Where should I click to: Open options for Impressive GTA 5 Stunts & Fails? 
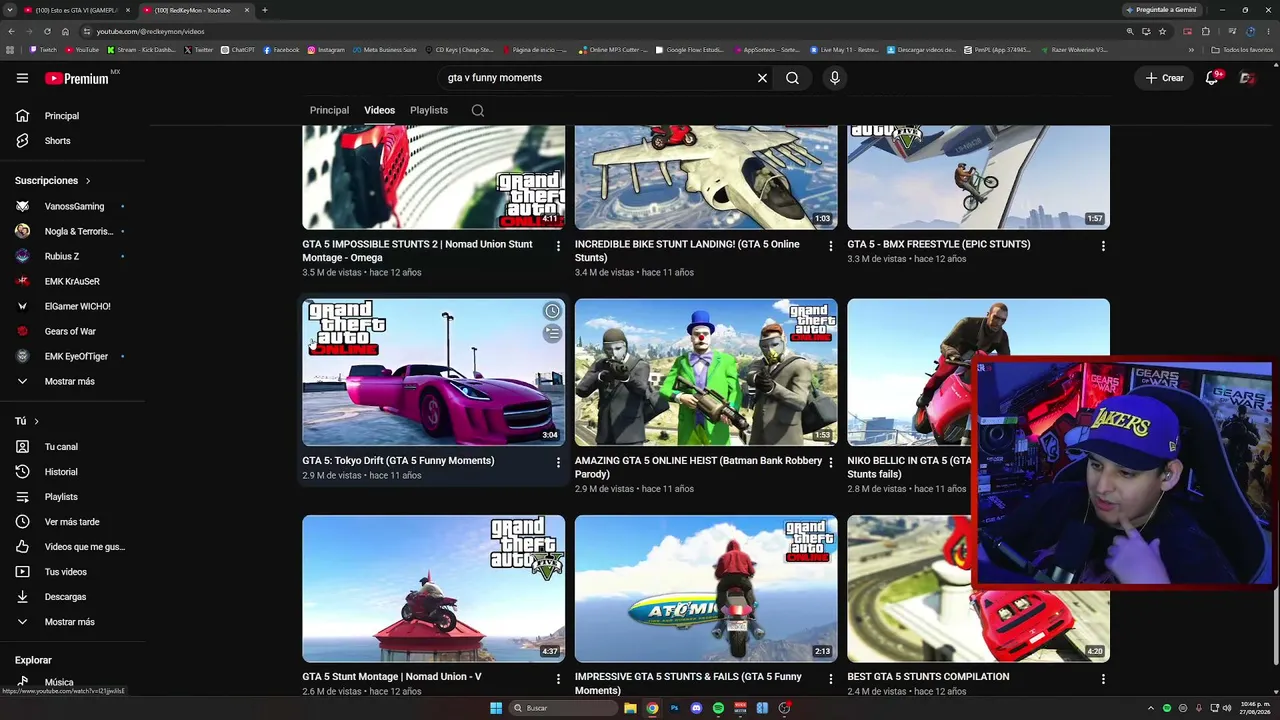coord(830,678)
